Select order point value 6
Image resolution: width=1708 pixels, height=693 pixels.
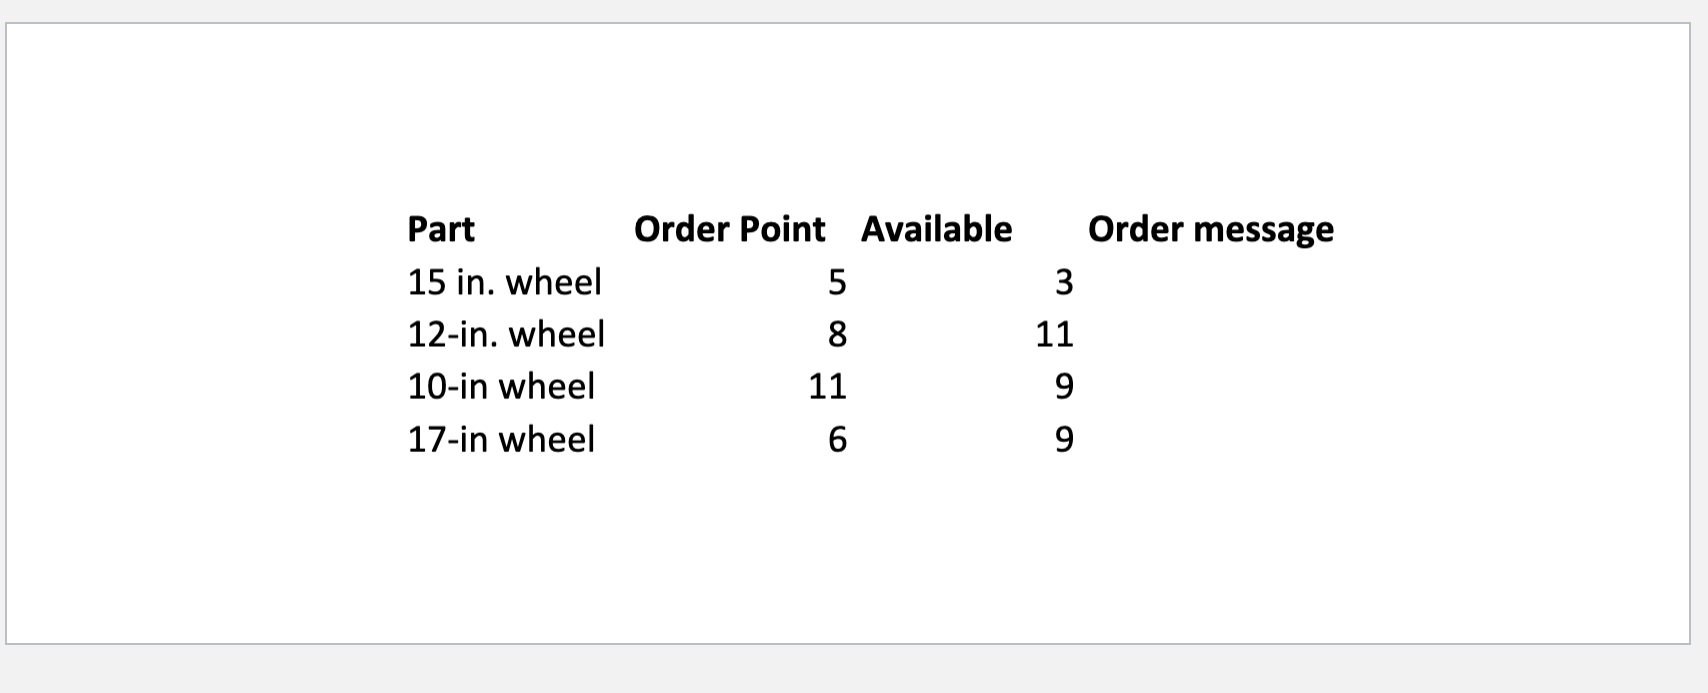point(837,440)
